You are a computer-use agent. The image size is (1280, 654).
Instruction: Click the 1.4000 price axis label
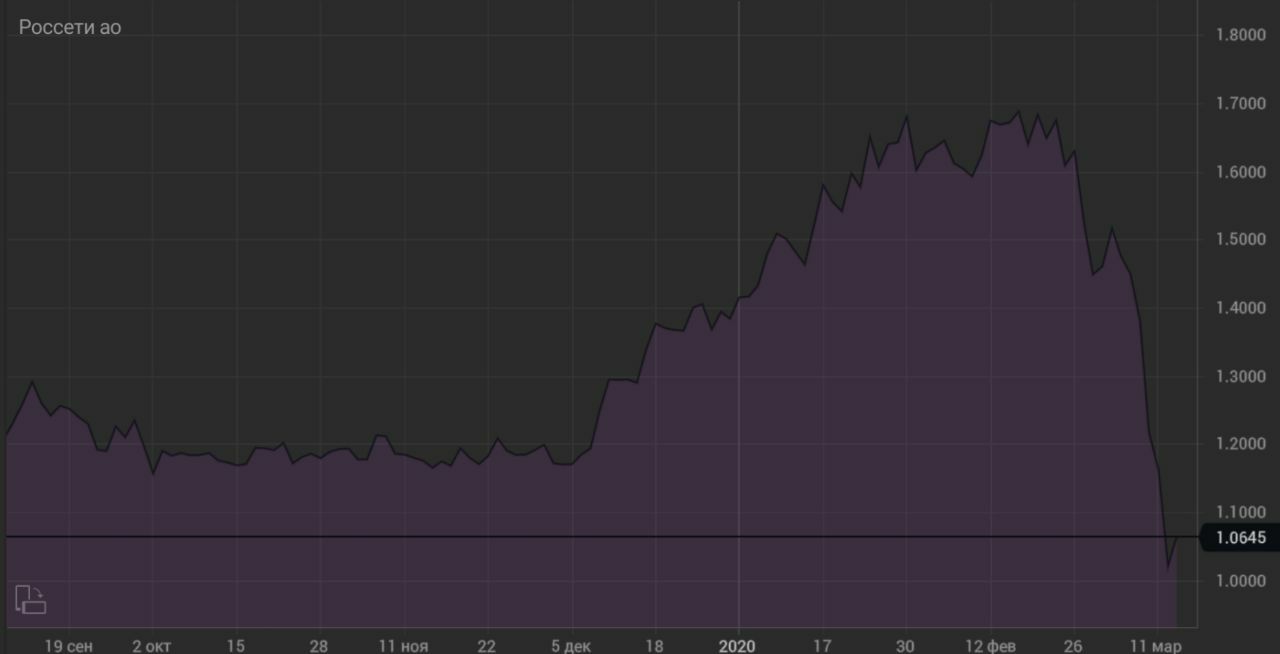[x=1241, y=308]
